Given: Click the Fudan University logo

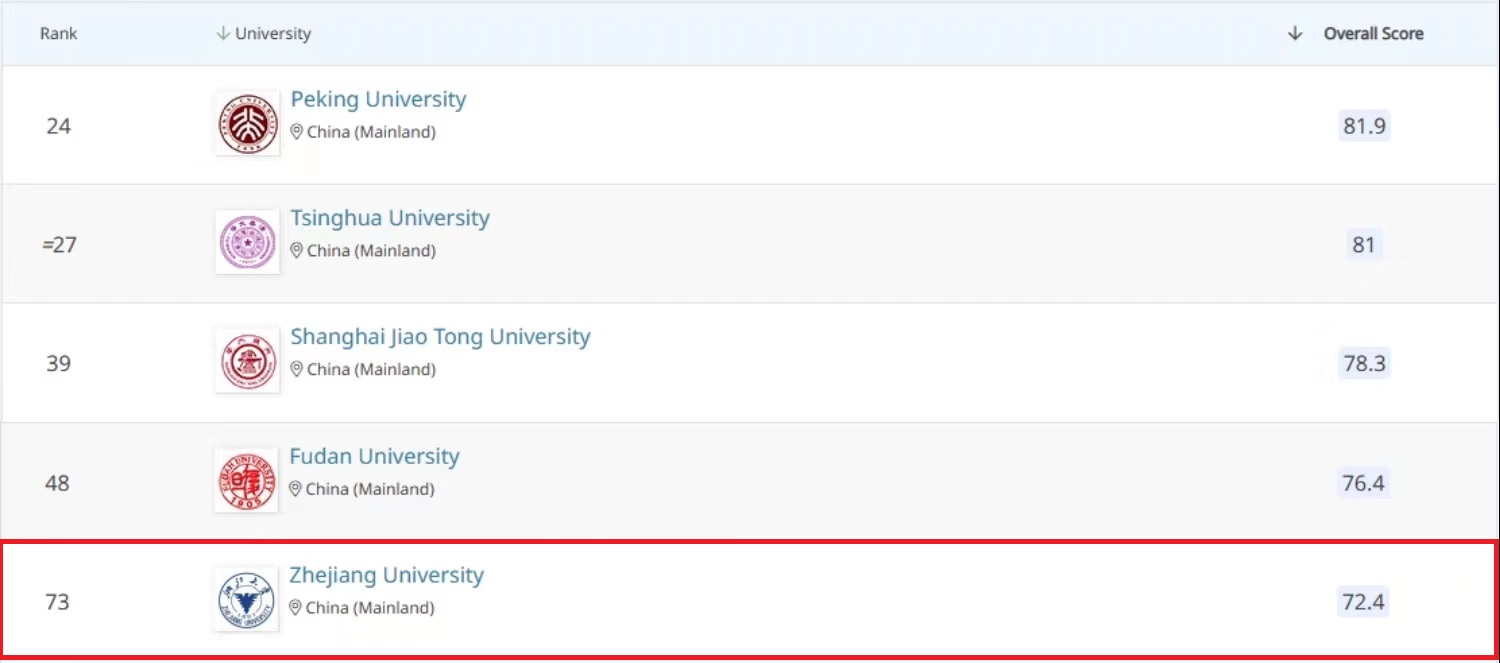Looking at the screenshot, I should (246, 481).
